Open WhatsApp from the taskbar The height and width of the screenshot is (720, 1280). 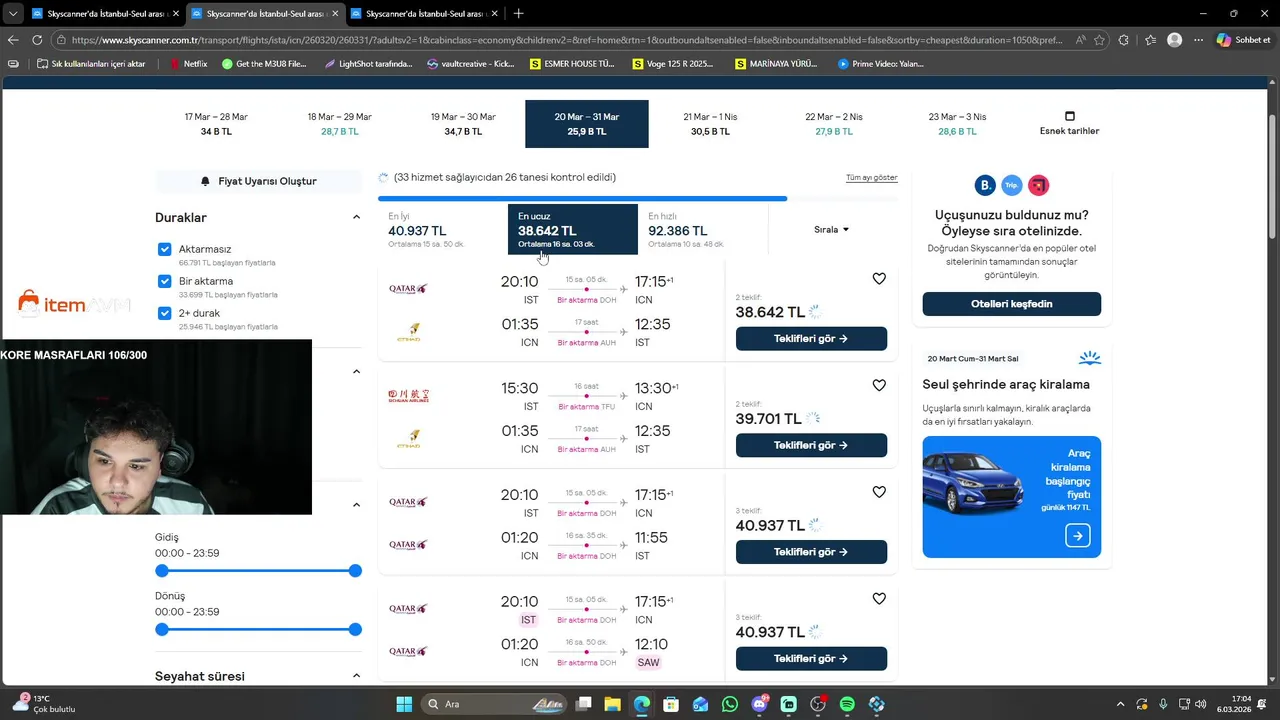point(730,704)
